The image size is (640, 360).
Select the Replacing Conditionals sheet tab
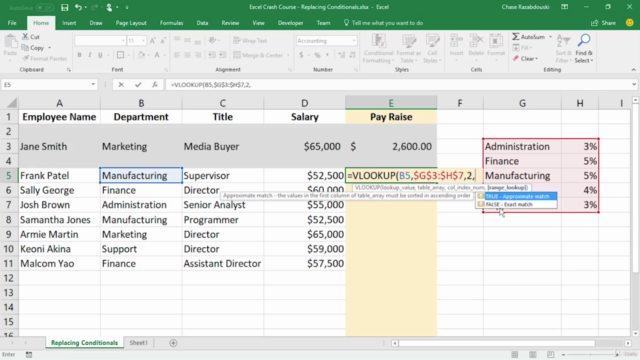[84, 343]
